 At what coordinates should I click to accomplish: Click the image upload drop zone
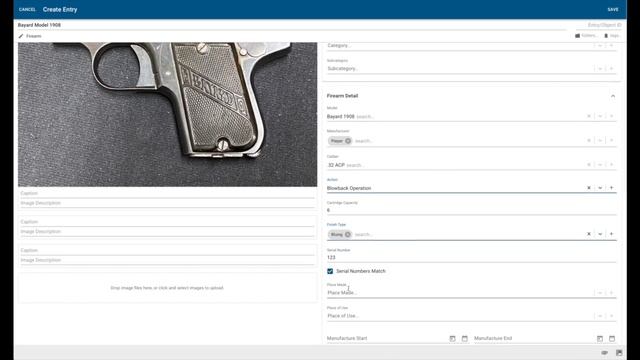(167, 288)
